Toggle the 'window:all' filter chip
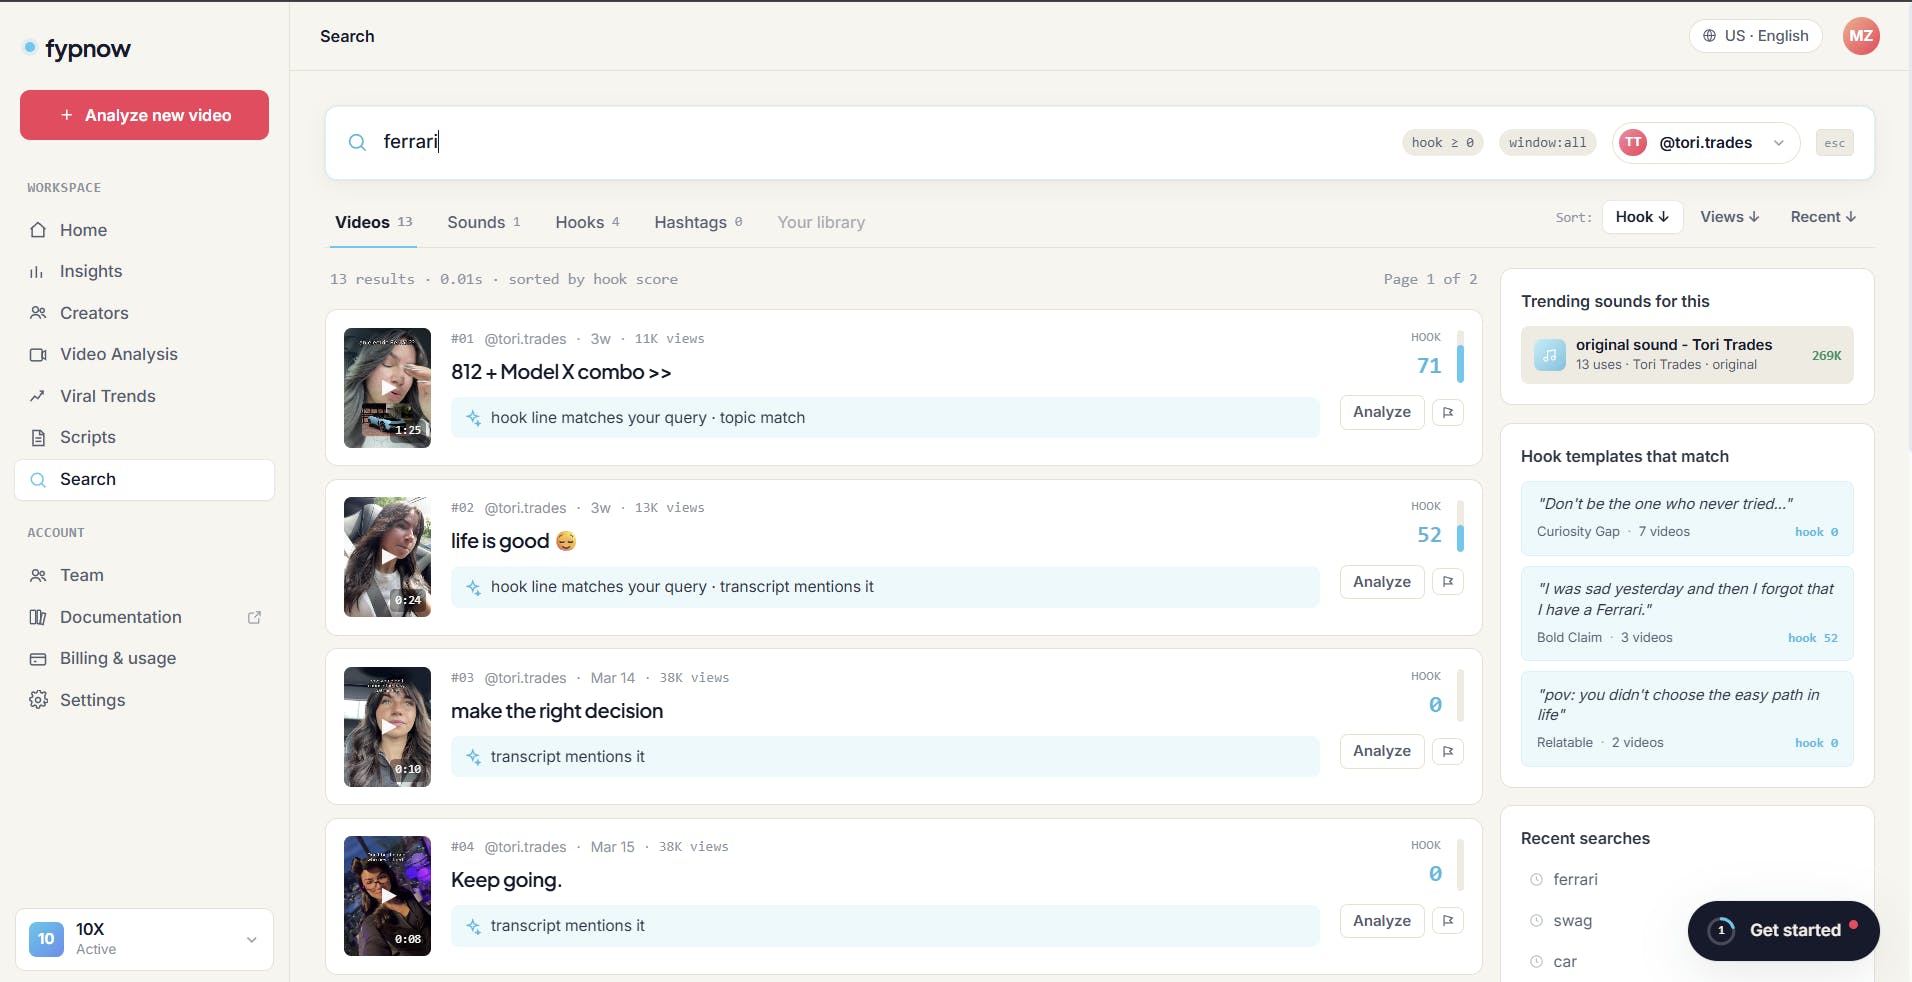The height and width of the screenshot is (982, 1912). [1547, 143]
